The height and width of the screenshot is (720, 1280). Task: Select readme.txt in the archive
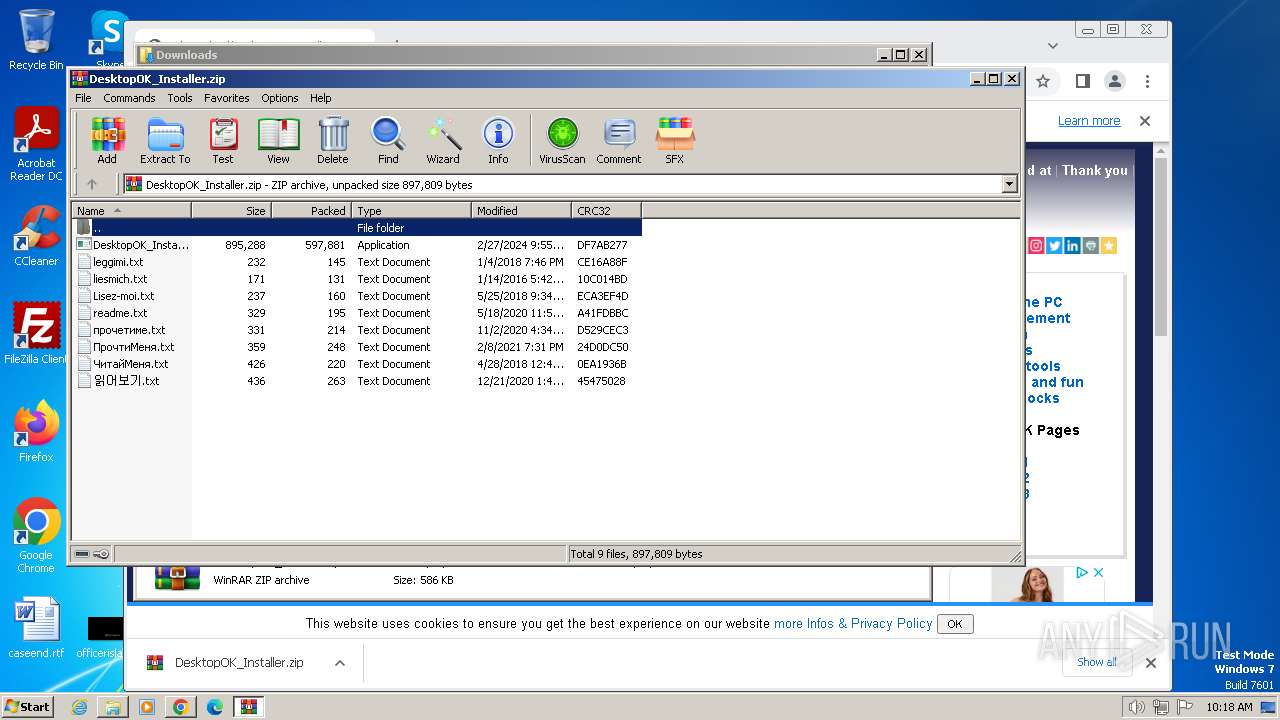[357, 313]
